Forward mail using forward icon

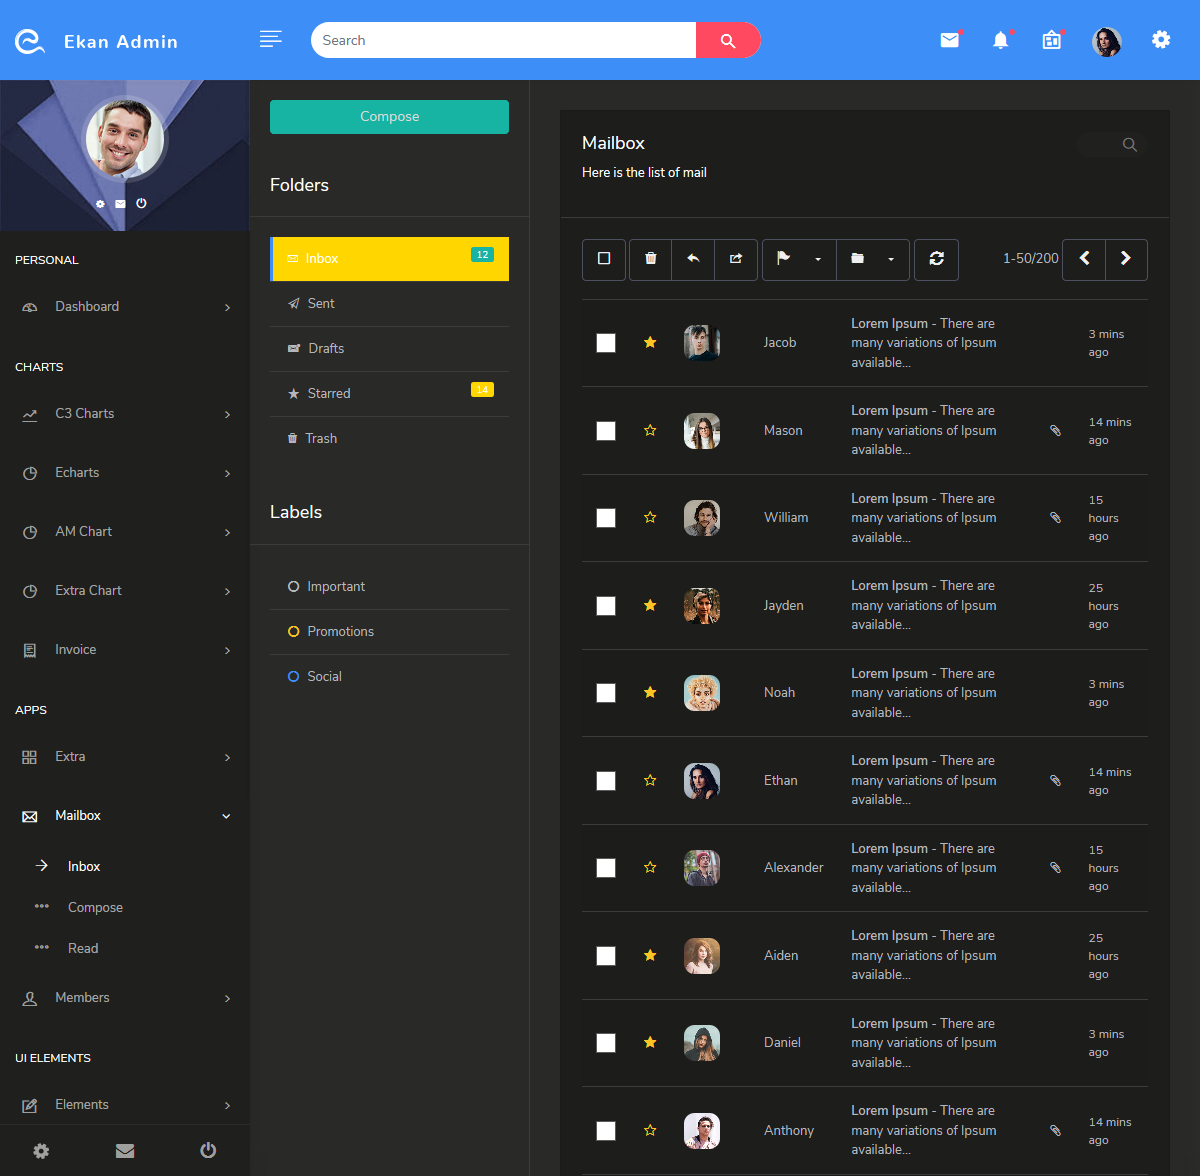(736, 259)
